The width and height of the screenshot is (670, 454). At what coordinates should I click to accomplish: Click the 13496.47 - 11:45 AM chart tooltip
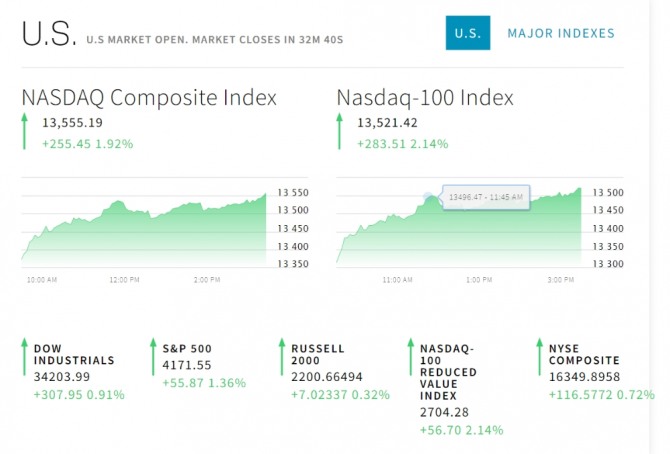click(485, 197)
